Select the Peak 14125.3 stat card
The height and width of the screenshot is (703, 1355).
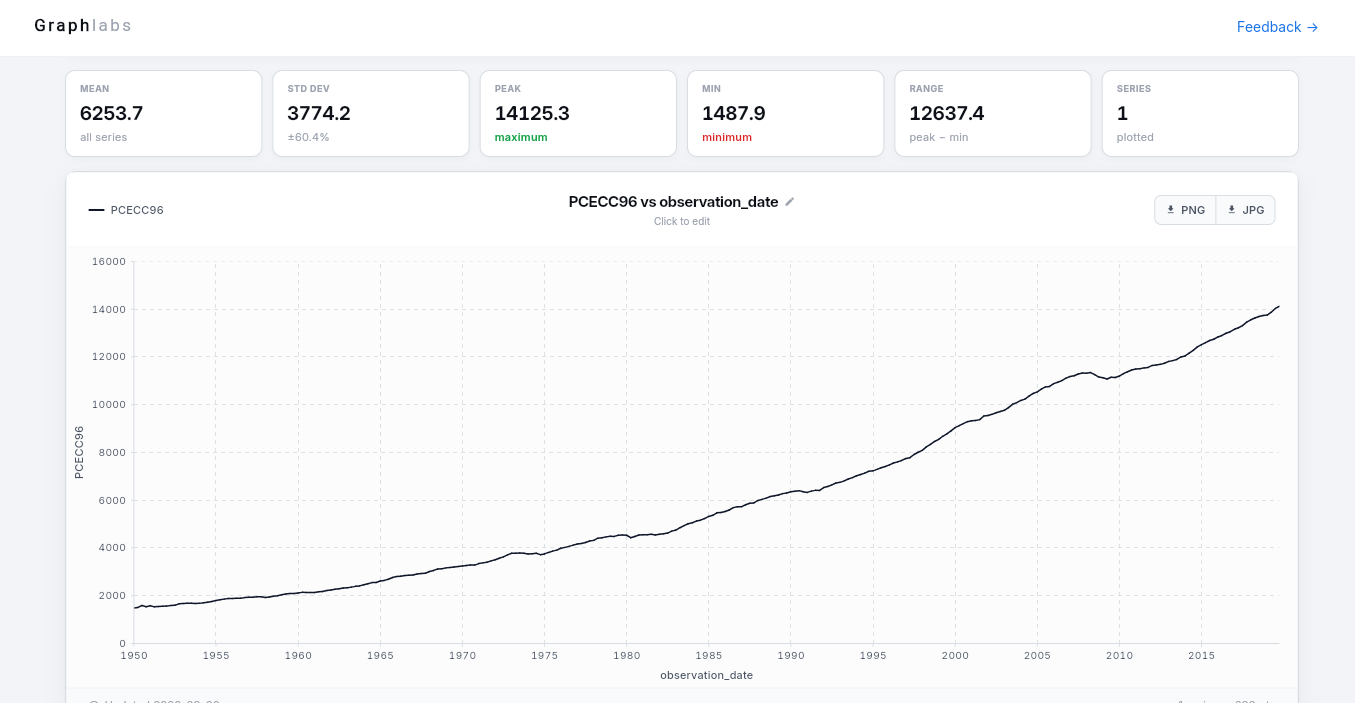click(x=578, y=113)
